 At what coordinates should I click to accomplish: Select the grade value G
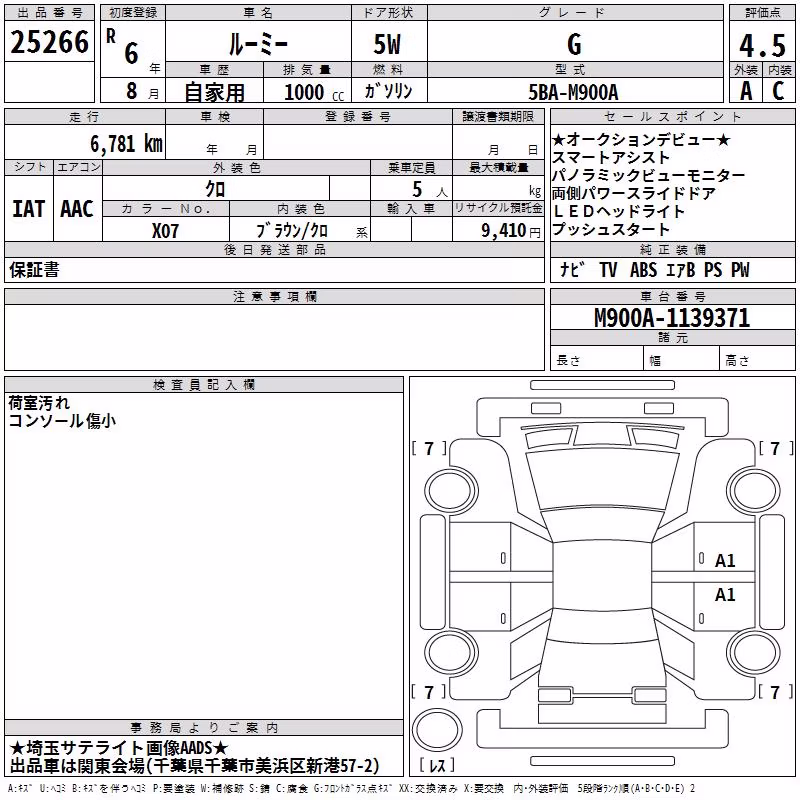pyautogui.click(x=574, y=44)
